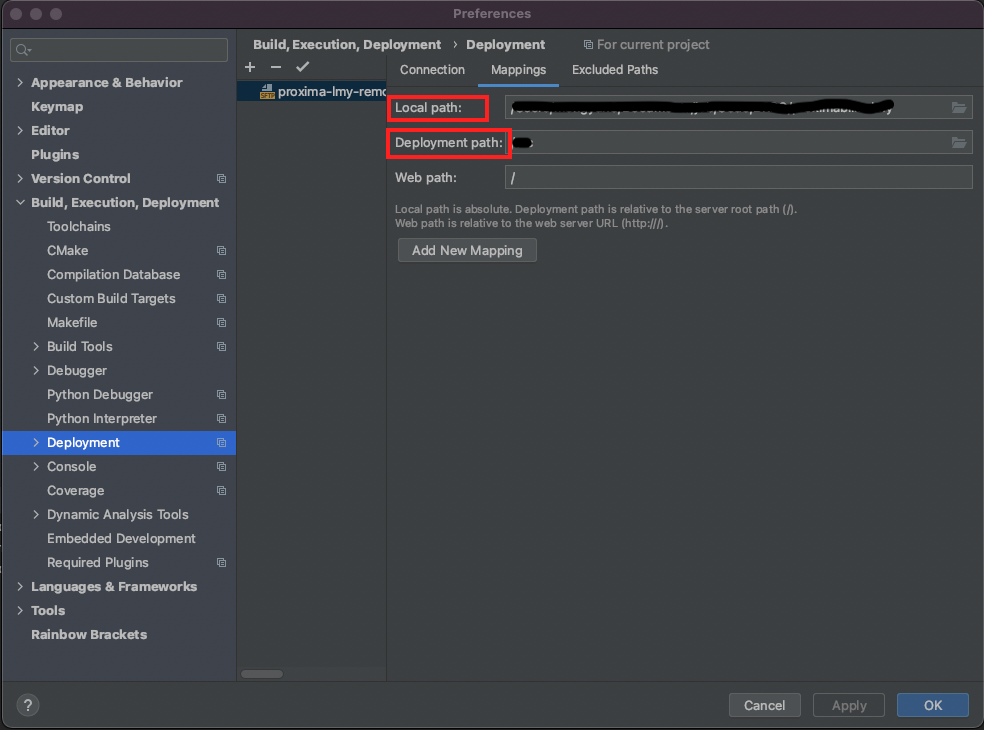This screenshot has width=984, height=730.
Task: Click the magnifier in the settings search box
Action: [20, 49]
